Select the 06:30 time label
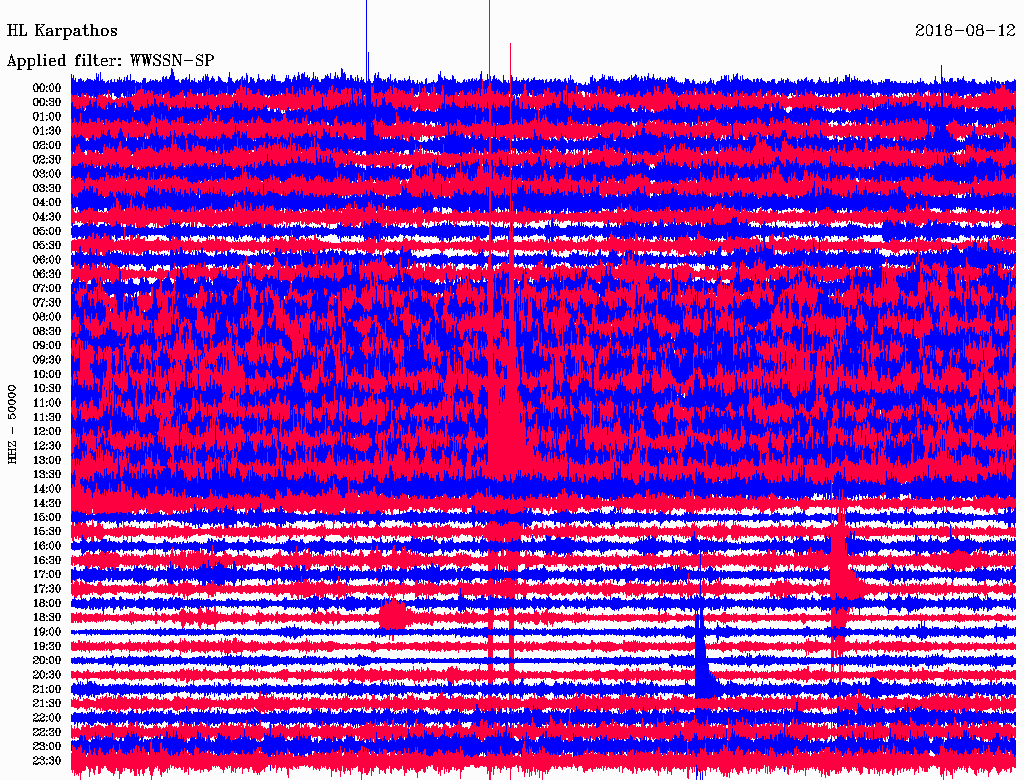1024x780 pixels. click(47, 274)
